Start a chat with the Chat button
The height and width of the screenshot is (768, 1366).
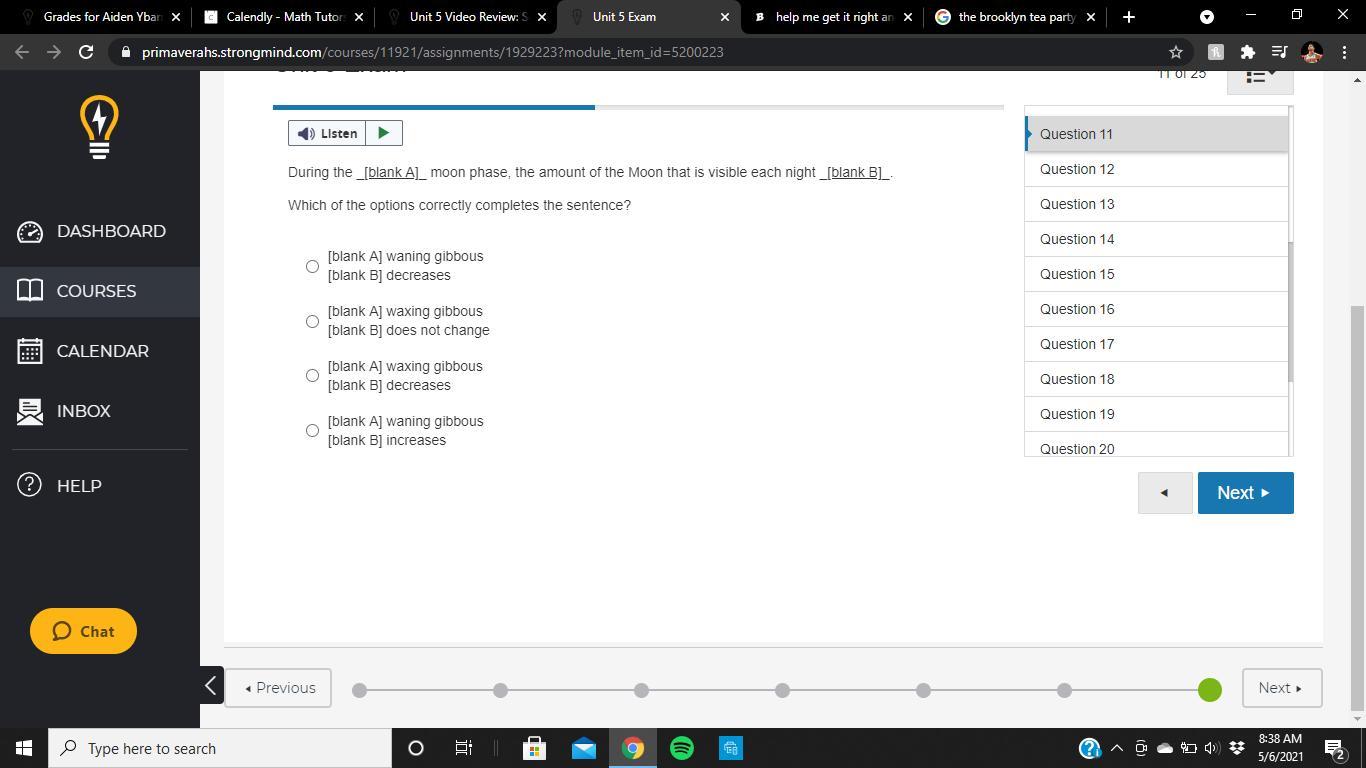pos(83,631)
